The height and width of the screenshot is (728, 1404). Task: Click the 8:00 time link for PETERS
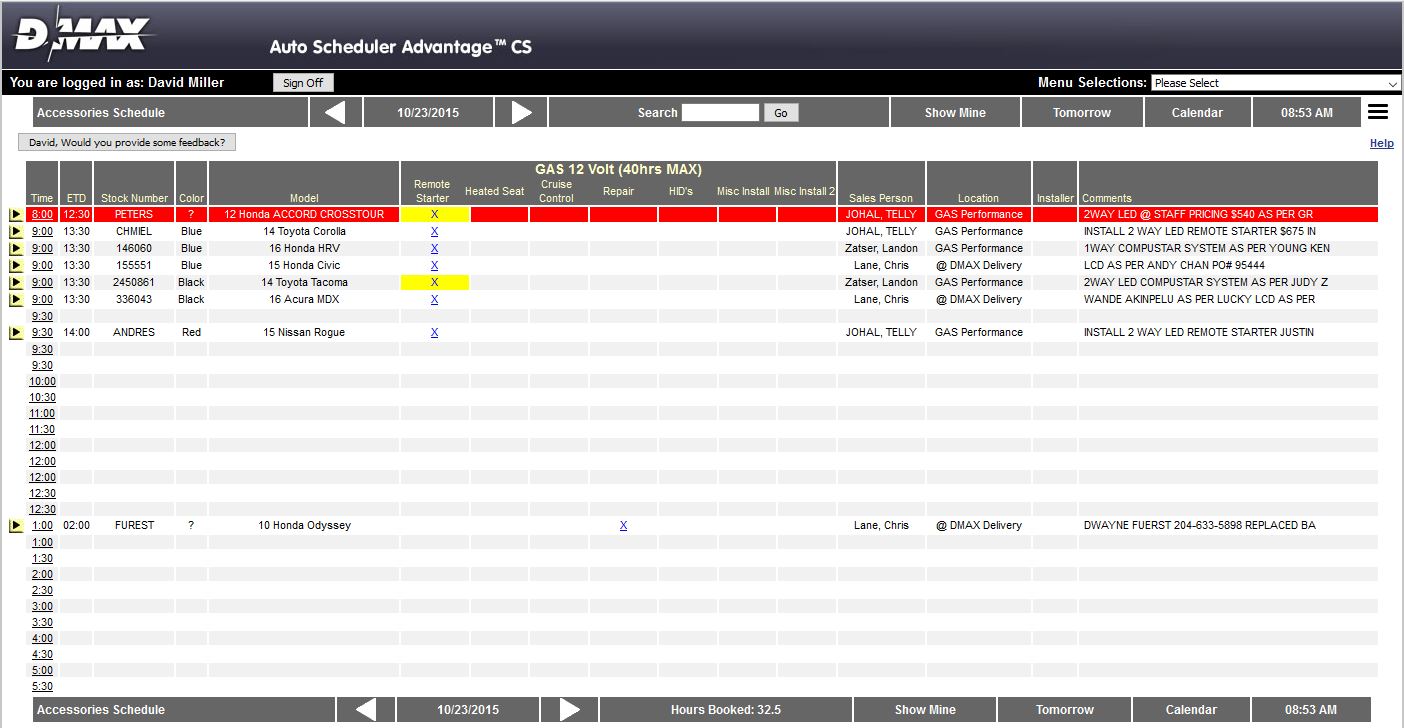coord(42,214)
